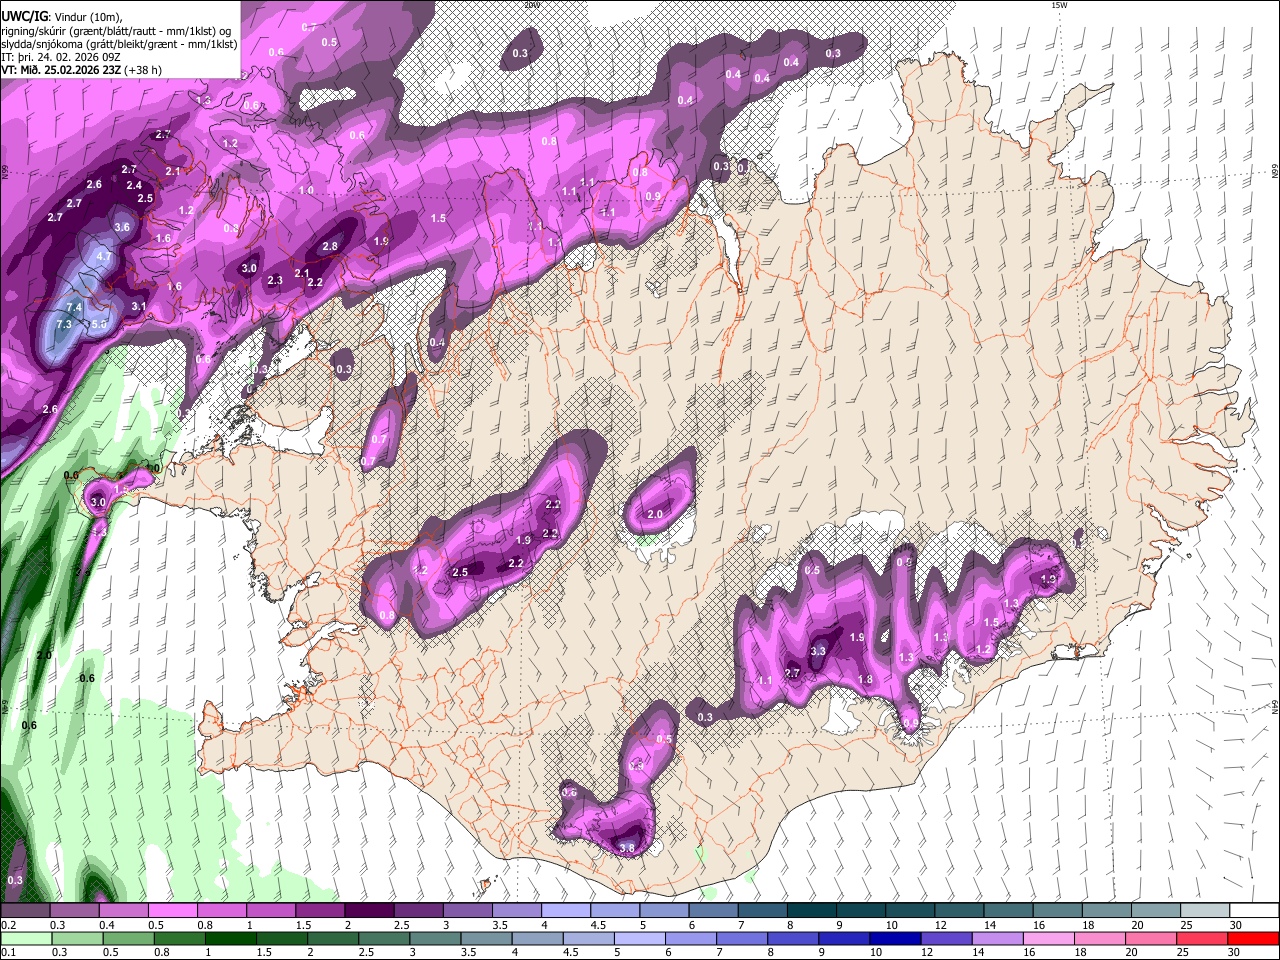The width and height of the screenshot is (1280, 960).
Task: Click the 2.4 precipitation value label
Action: pos(134,186)
